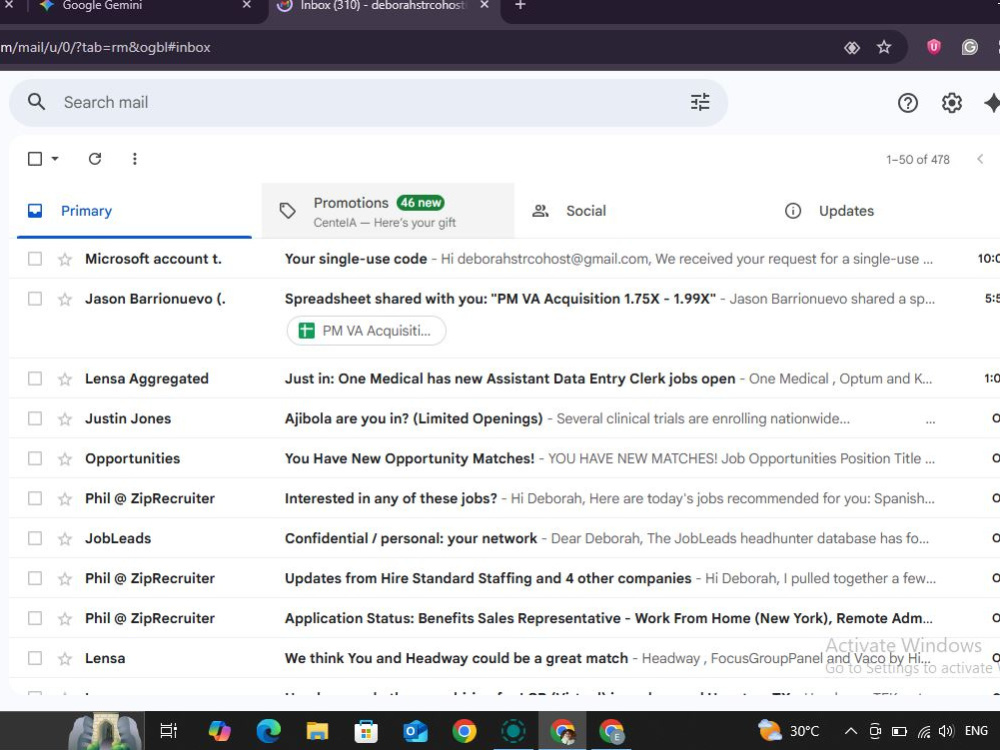The image size is (1000, 750).
Task: Click the ellipsis on Justin Jones email
Action: coord(930,421)
